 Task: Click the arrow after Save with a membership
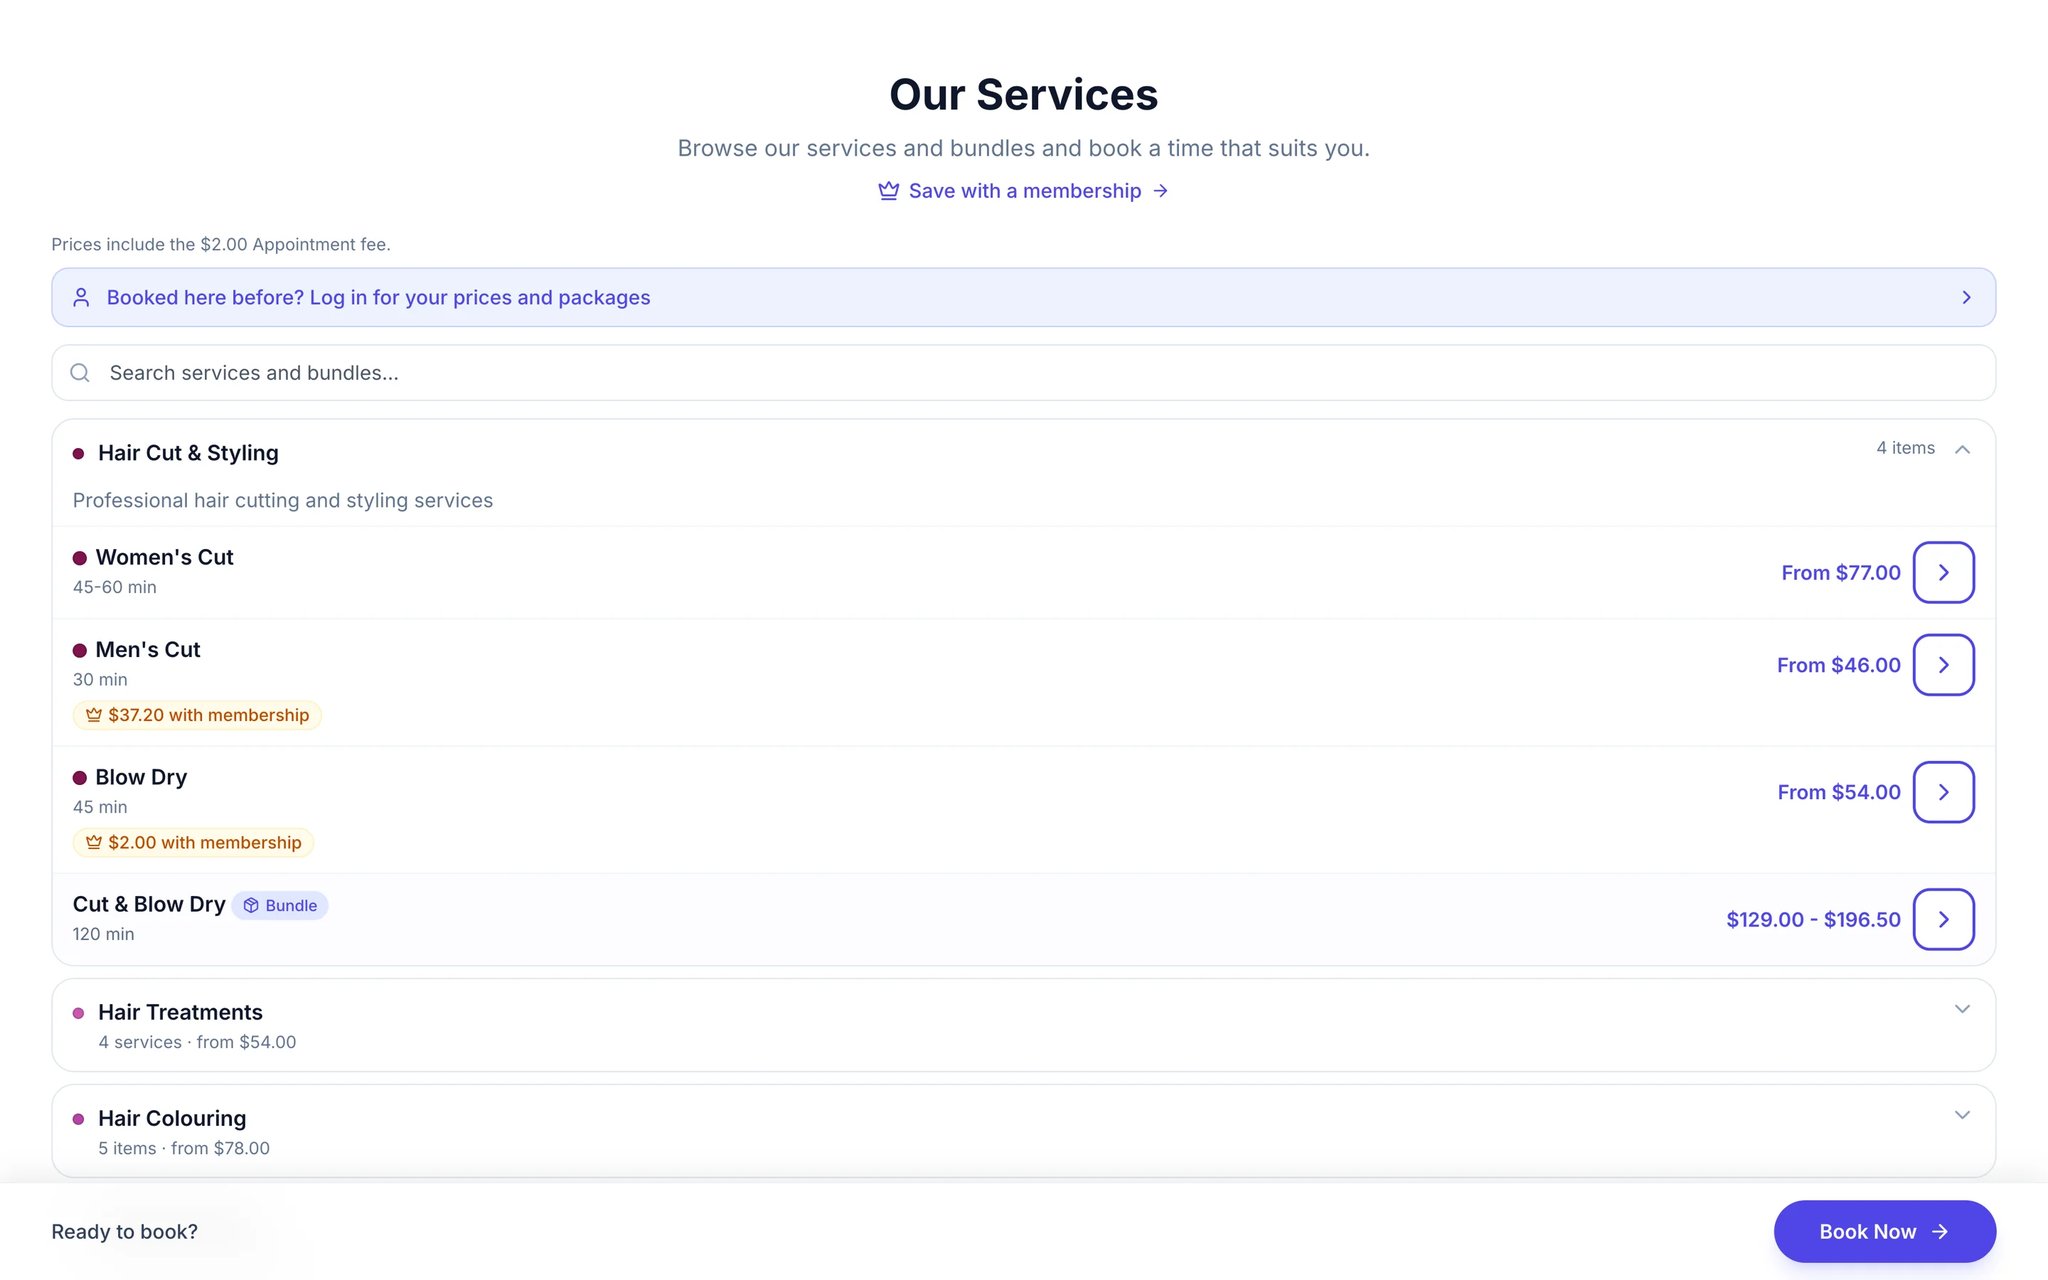coord(1160,191)
